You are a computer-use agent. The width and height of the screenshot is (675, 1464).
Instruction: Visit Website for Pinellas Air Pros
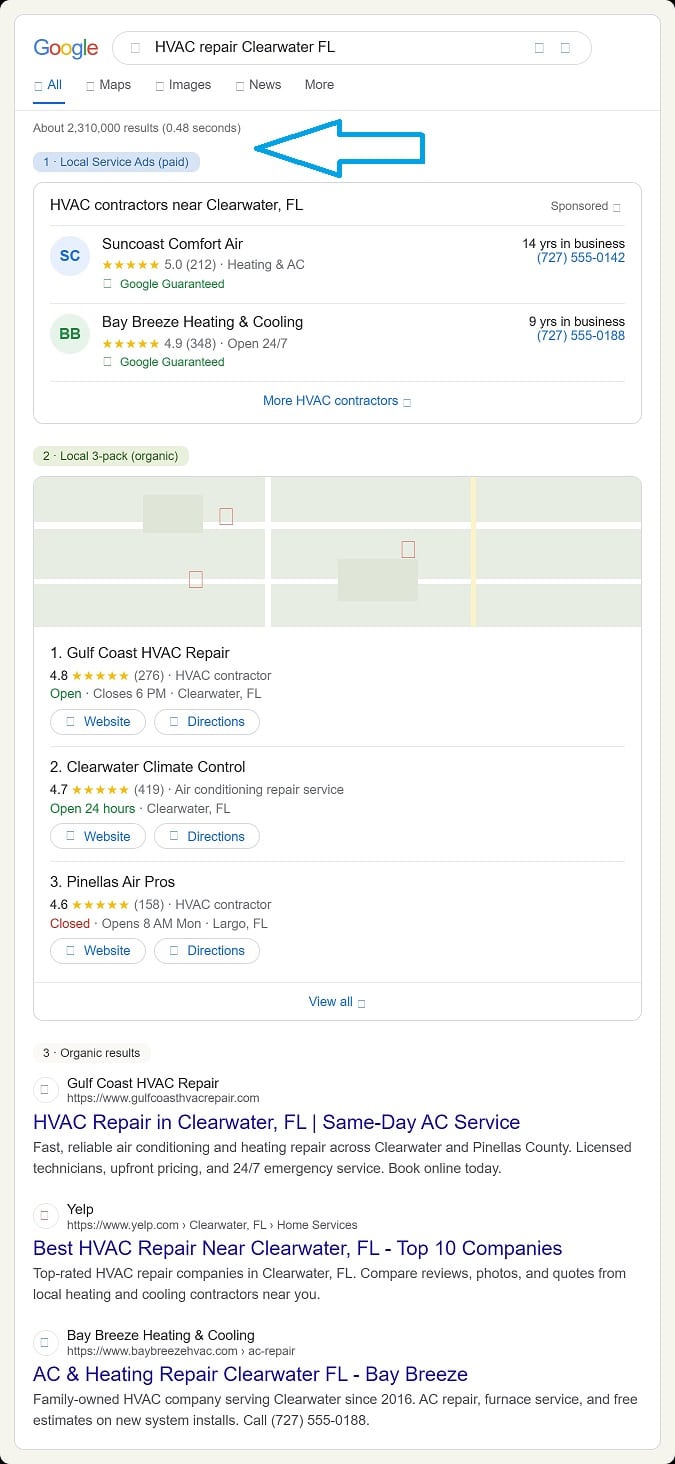point(98,951)
